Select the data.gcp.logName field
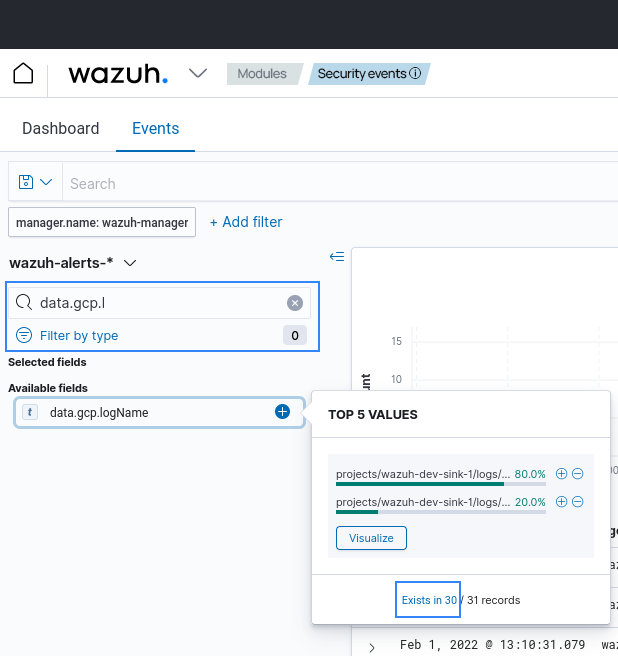 click(159, 413)
